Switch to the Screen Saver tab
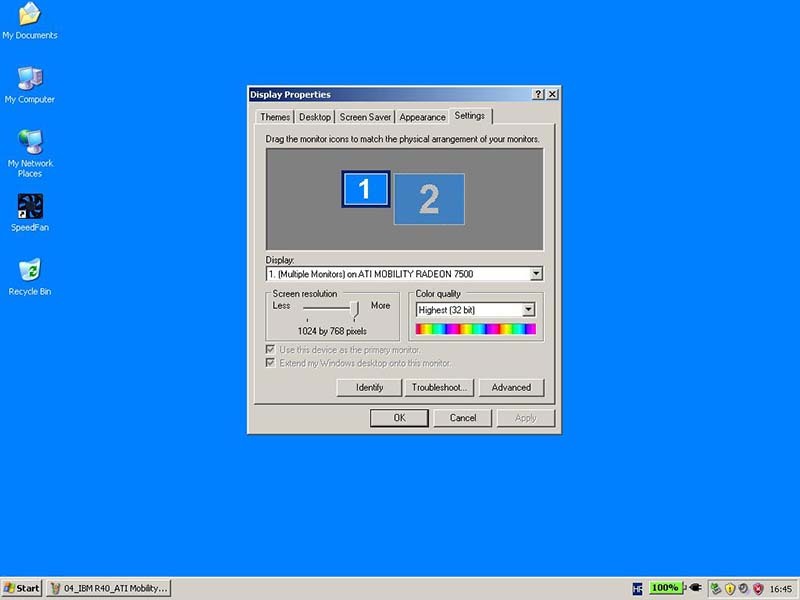Viewport: 800px width, 600px height. coord(365,117)
